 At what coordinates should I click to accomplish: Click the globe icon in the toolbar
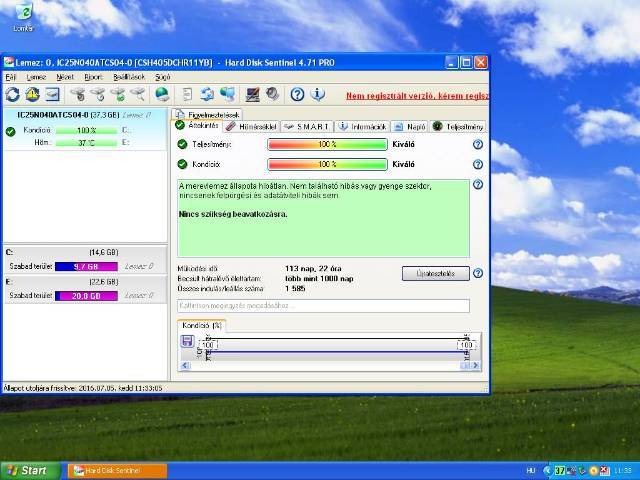[x=162, y=95]
